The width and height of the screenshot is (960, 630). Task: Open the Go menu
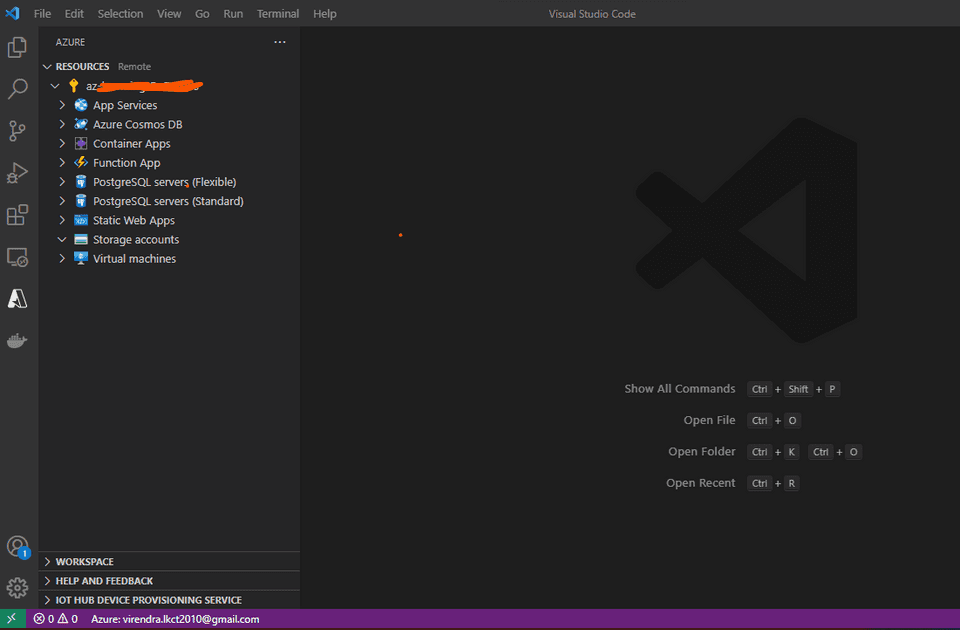point(202,13)
